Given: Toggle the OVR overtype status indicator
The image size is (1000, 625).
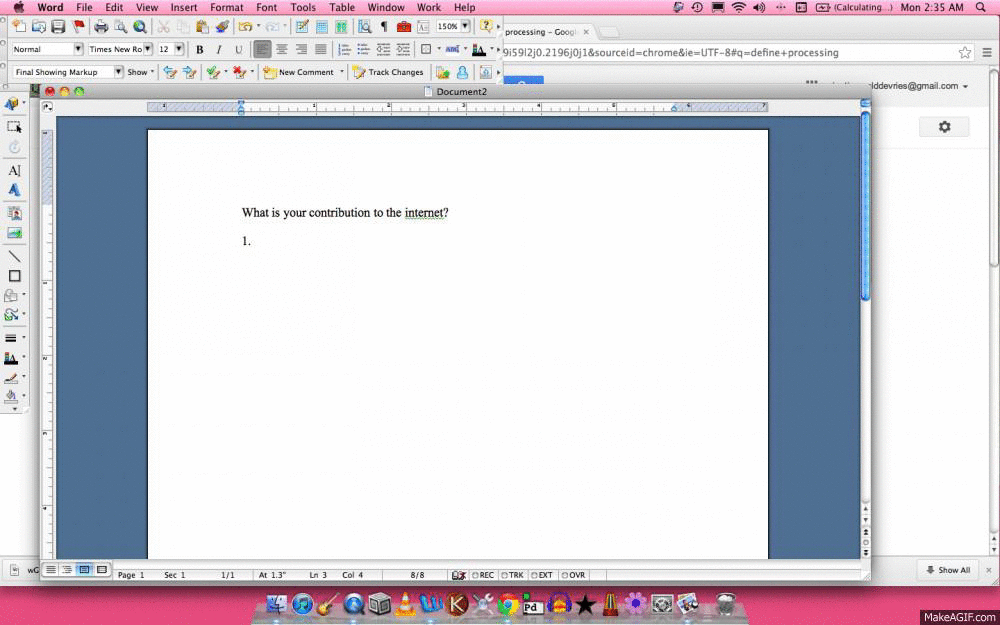Looking at the screenshot, I should 575,575.
